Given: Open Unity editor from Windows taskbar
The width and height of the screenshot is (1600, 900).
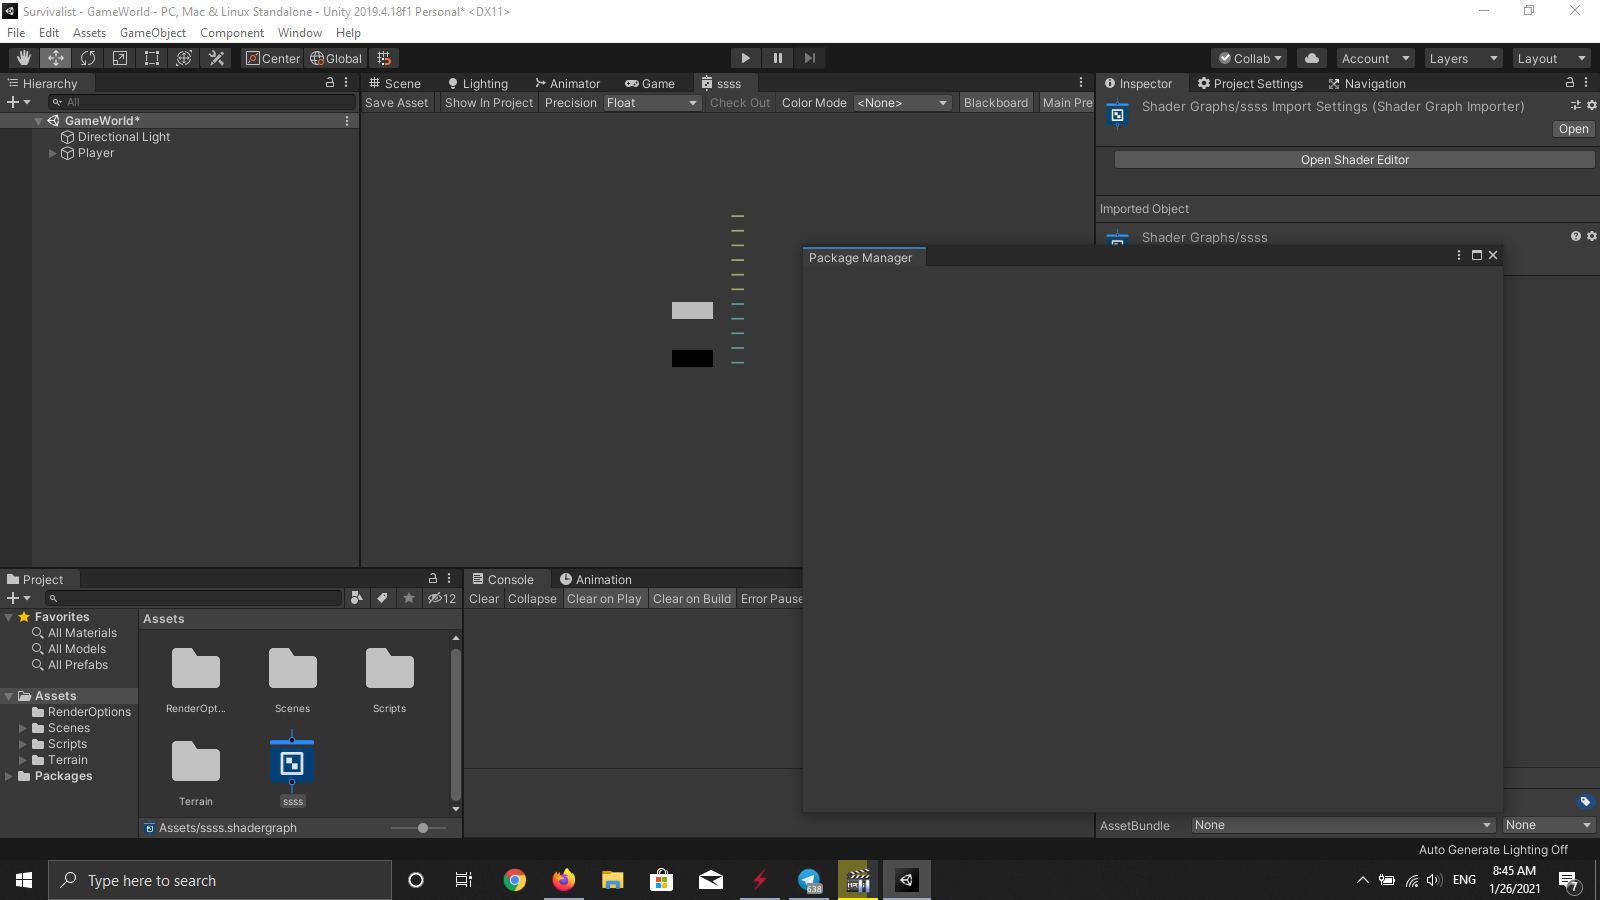Looking at the screenshot, I should click(907, 880).
